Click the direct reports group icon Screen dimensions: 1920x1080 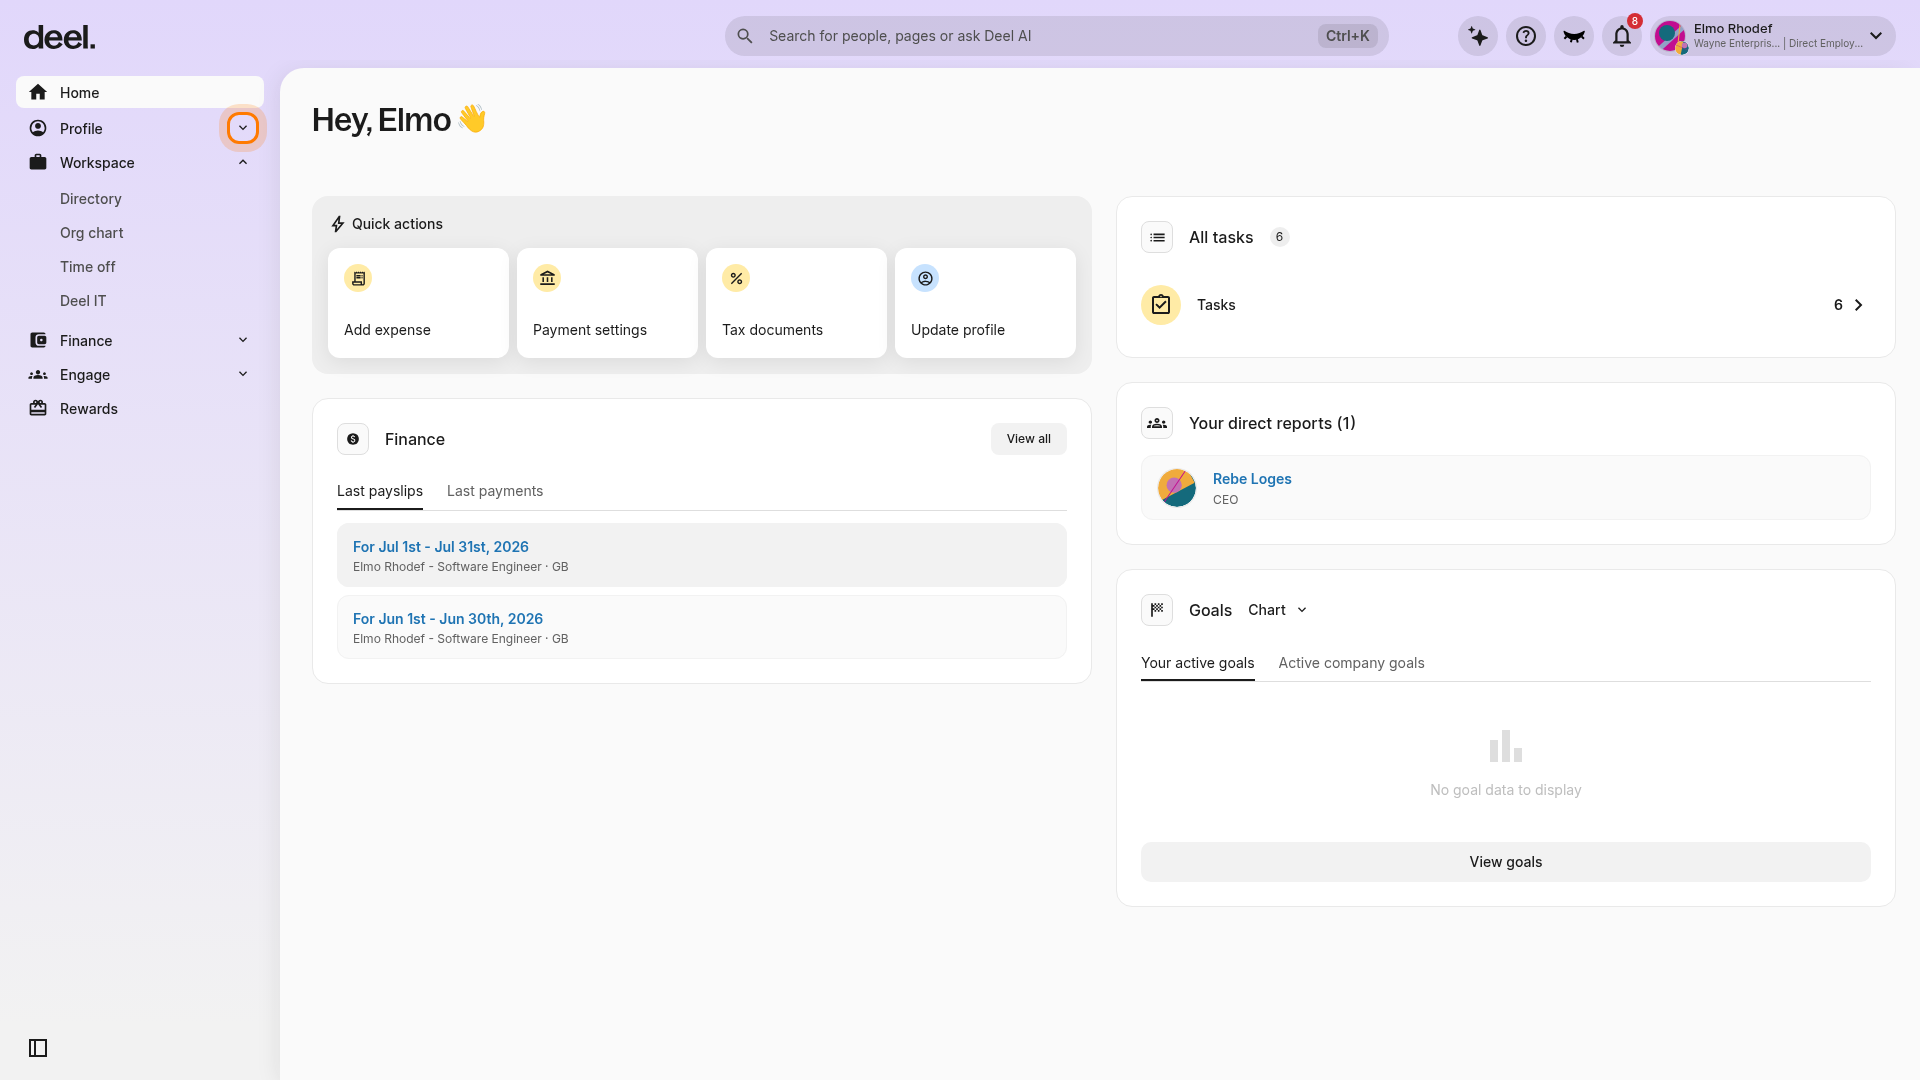point(1157,423)
